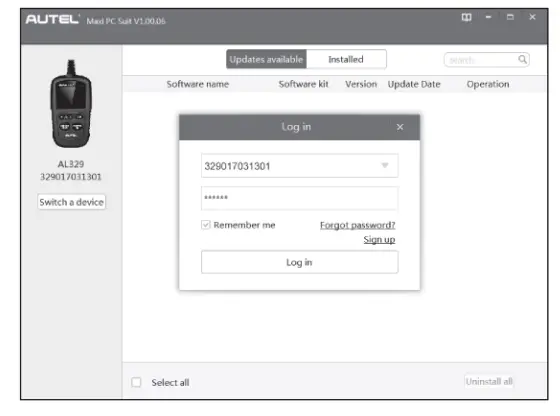This screenshot has height=416, width=560.
Task: Click the Version column header
Action: point(361,84)
